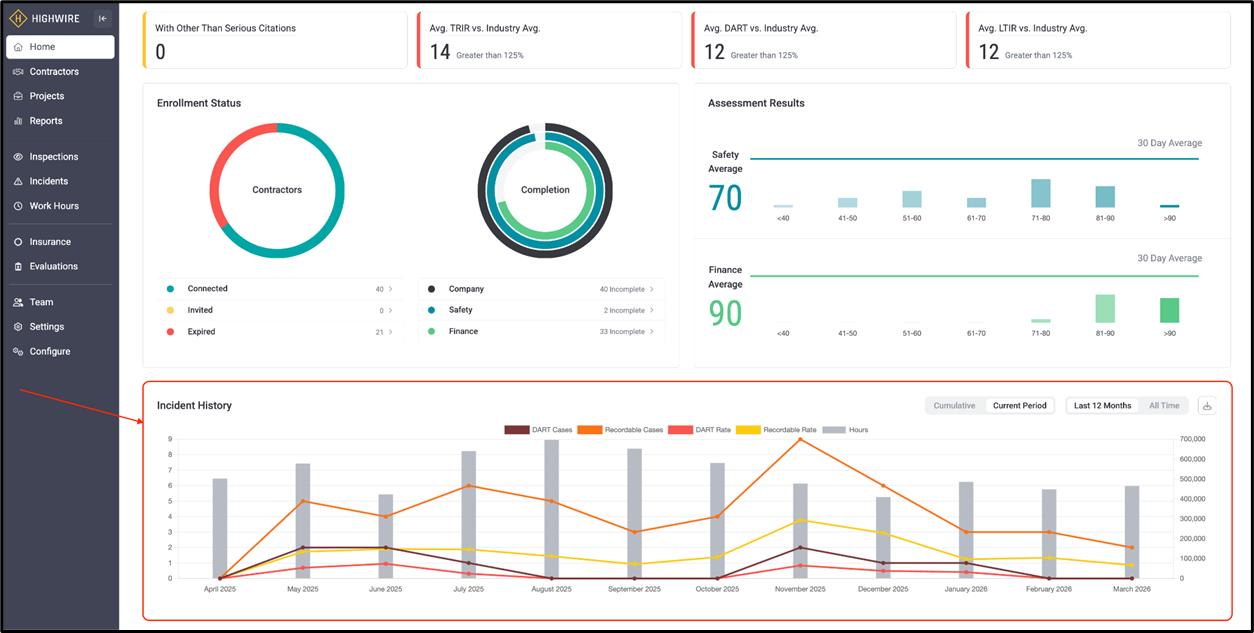Toggle the DART Cases legend swatch
The width and height of the screenshot is (1254, 633).
coord(516,430)
